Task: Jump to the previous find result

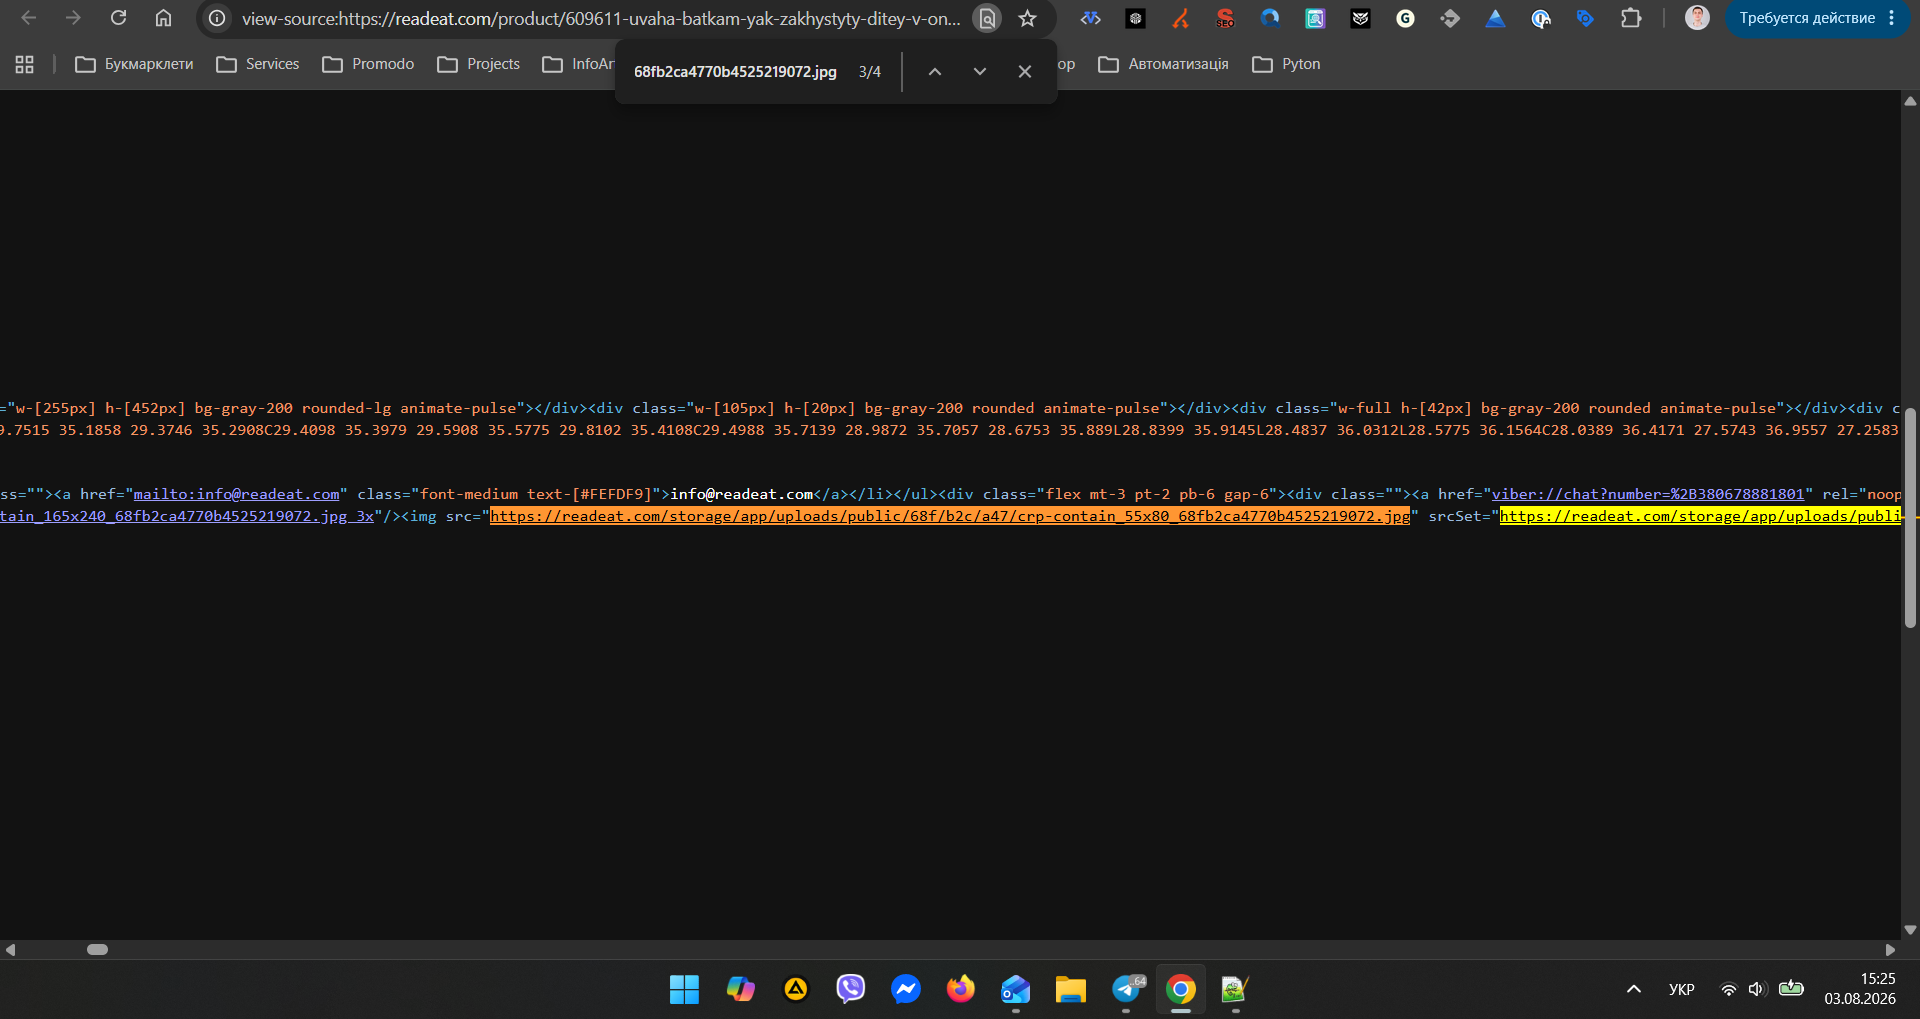Action: tap(934, 72)
